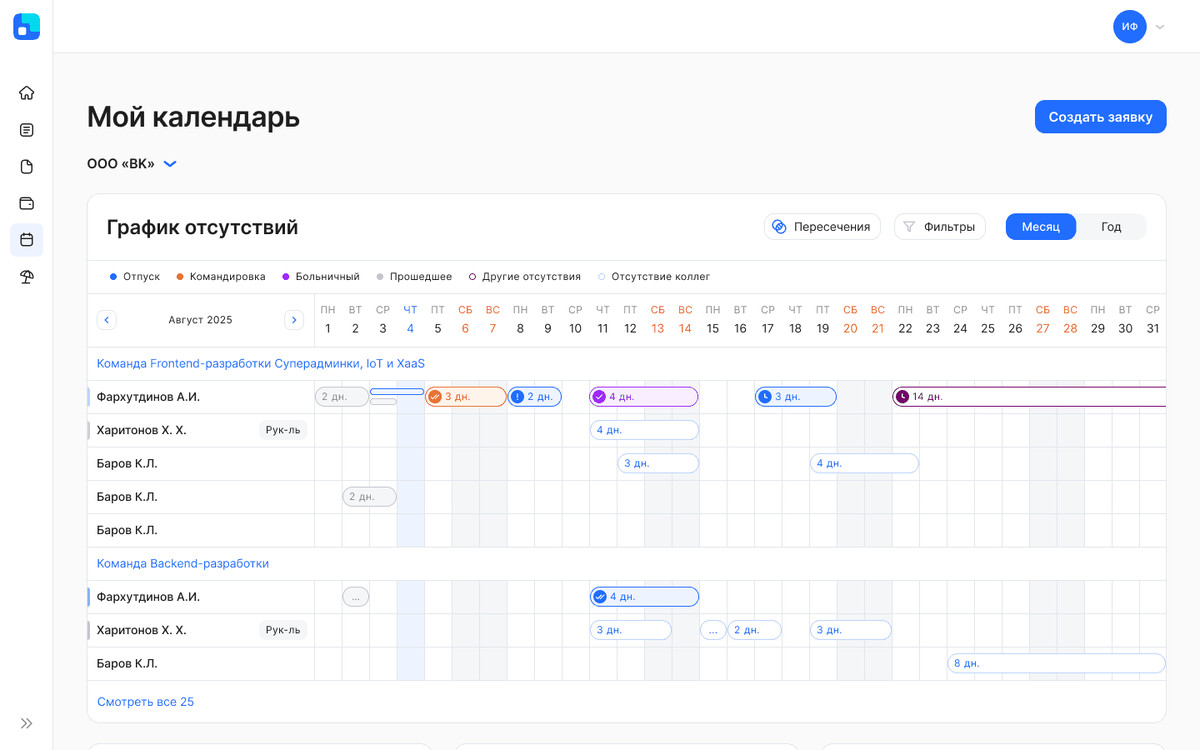Open the Фильтры filter panel
Image resolution: width=1200 pixels, height=750 pixels.
[x=939, y=227]
